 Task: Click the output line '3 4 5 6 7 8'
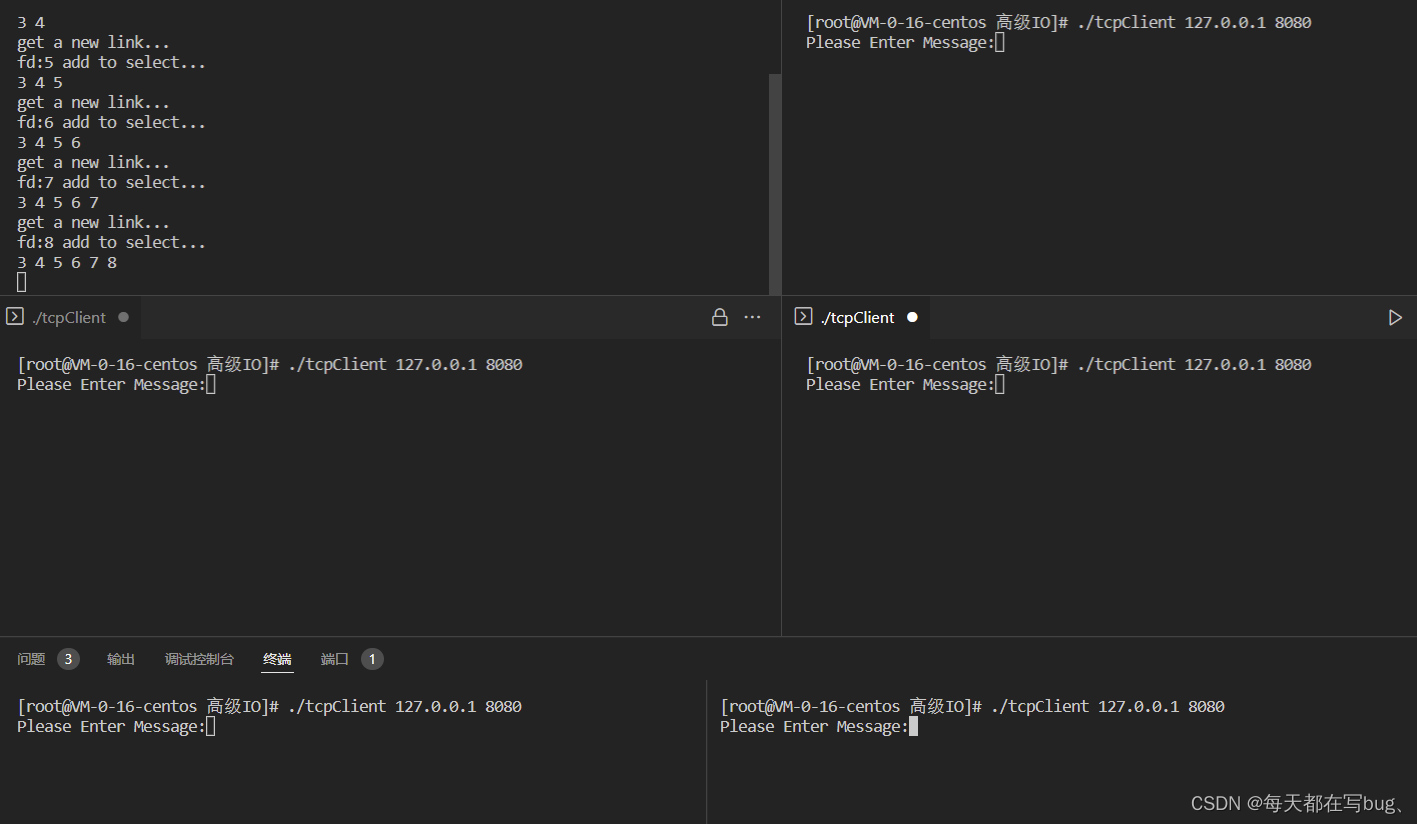point(67,262)
